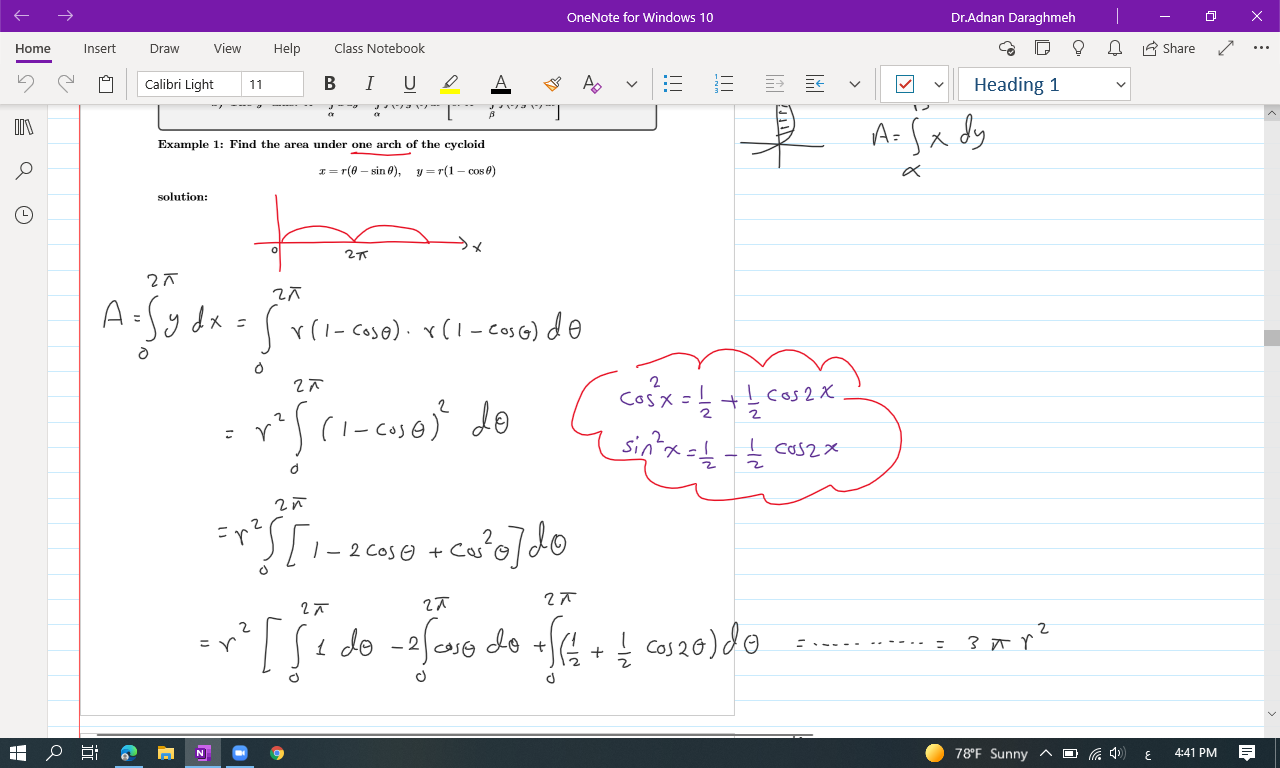Click the Share button
This screenshot has width=1280, height=768.
point(1168,48)
